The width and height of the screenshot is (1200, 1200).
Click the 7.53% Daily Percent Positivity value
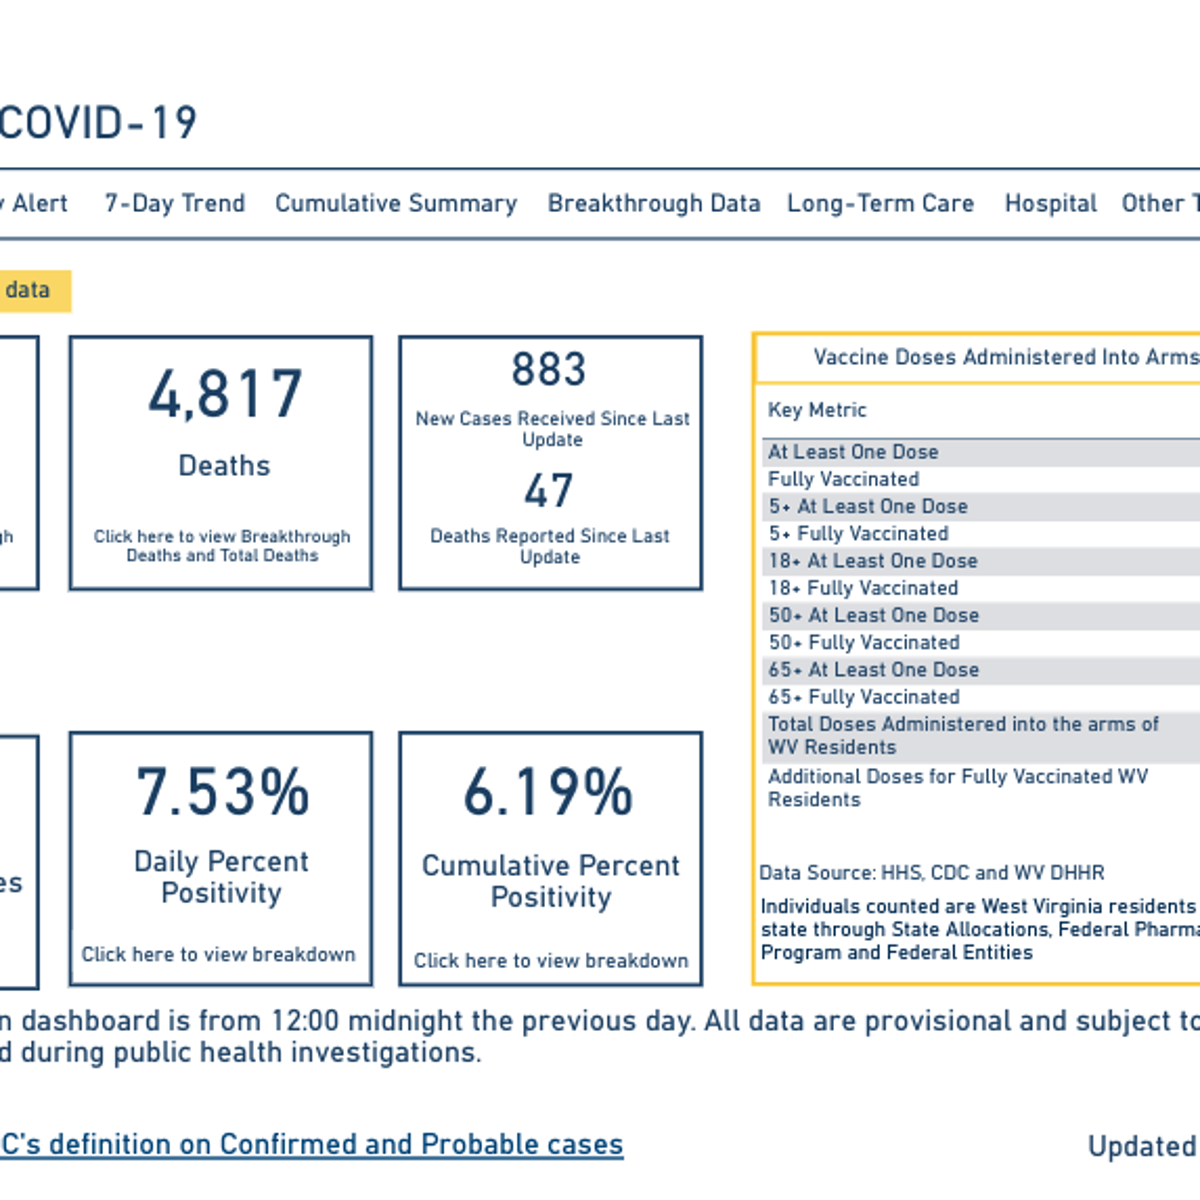(222, 792)
